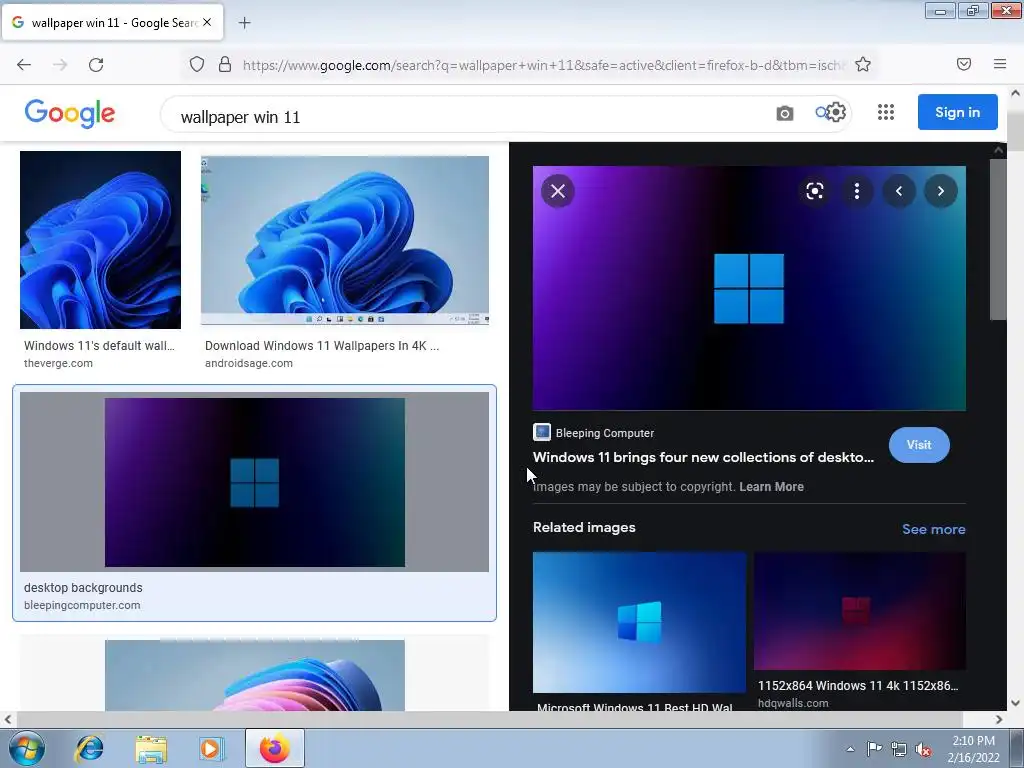
Task: Show the previous image in the preview
Action: 899,191
